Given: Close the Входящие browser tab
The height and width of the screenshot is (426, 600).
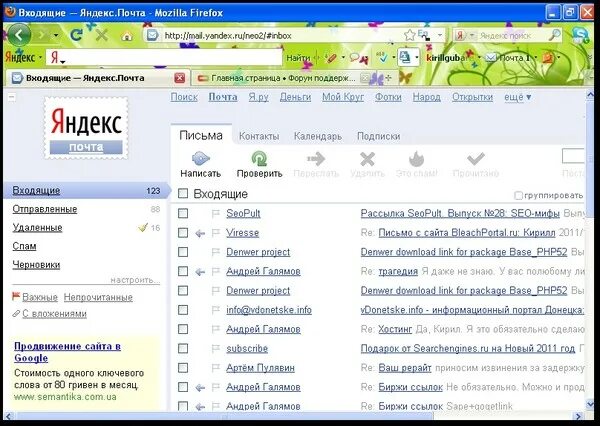Looking at the screenshot, I should point(179,78).
